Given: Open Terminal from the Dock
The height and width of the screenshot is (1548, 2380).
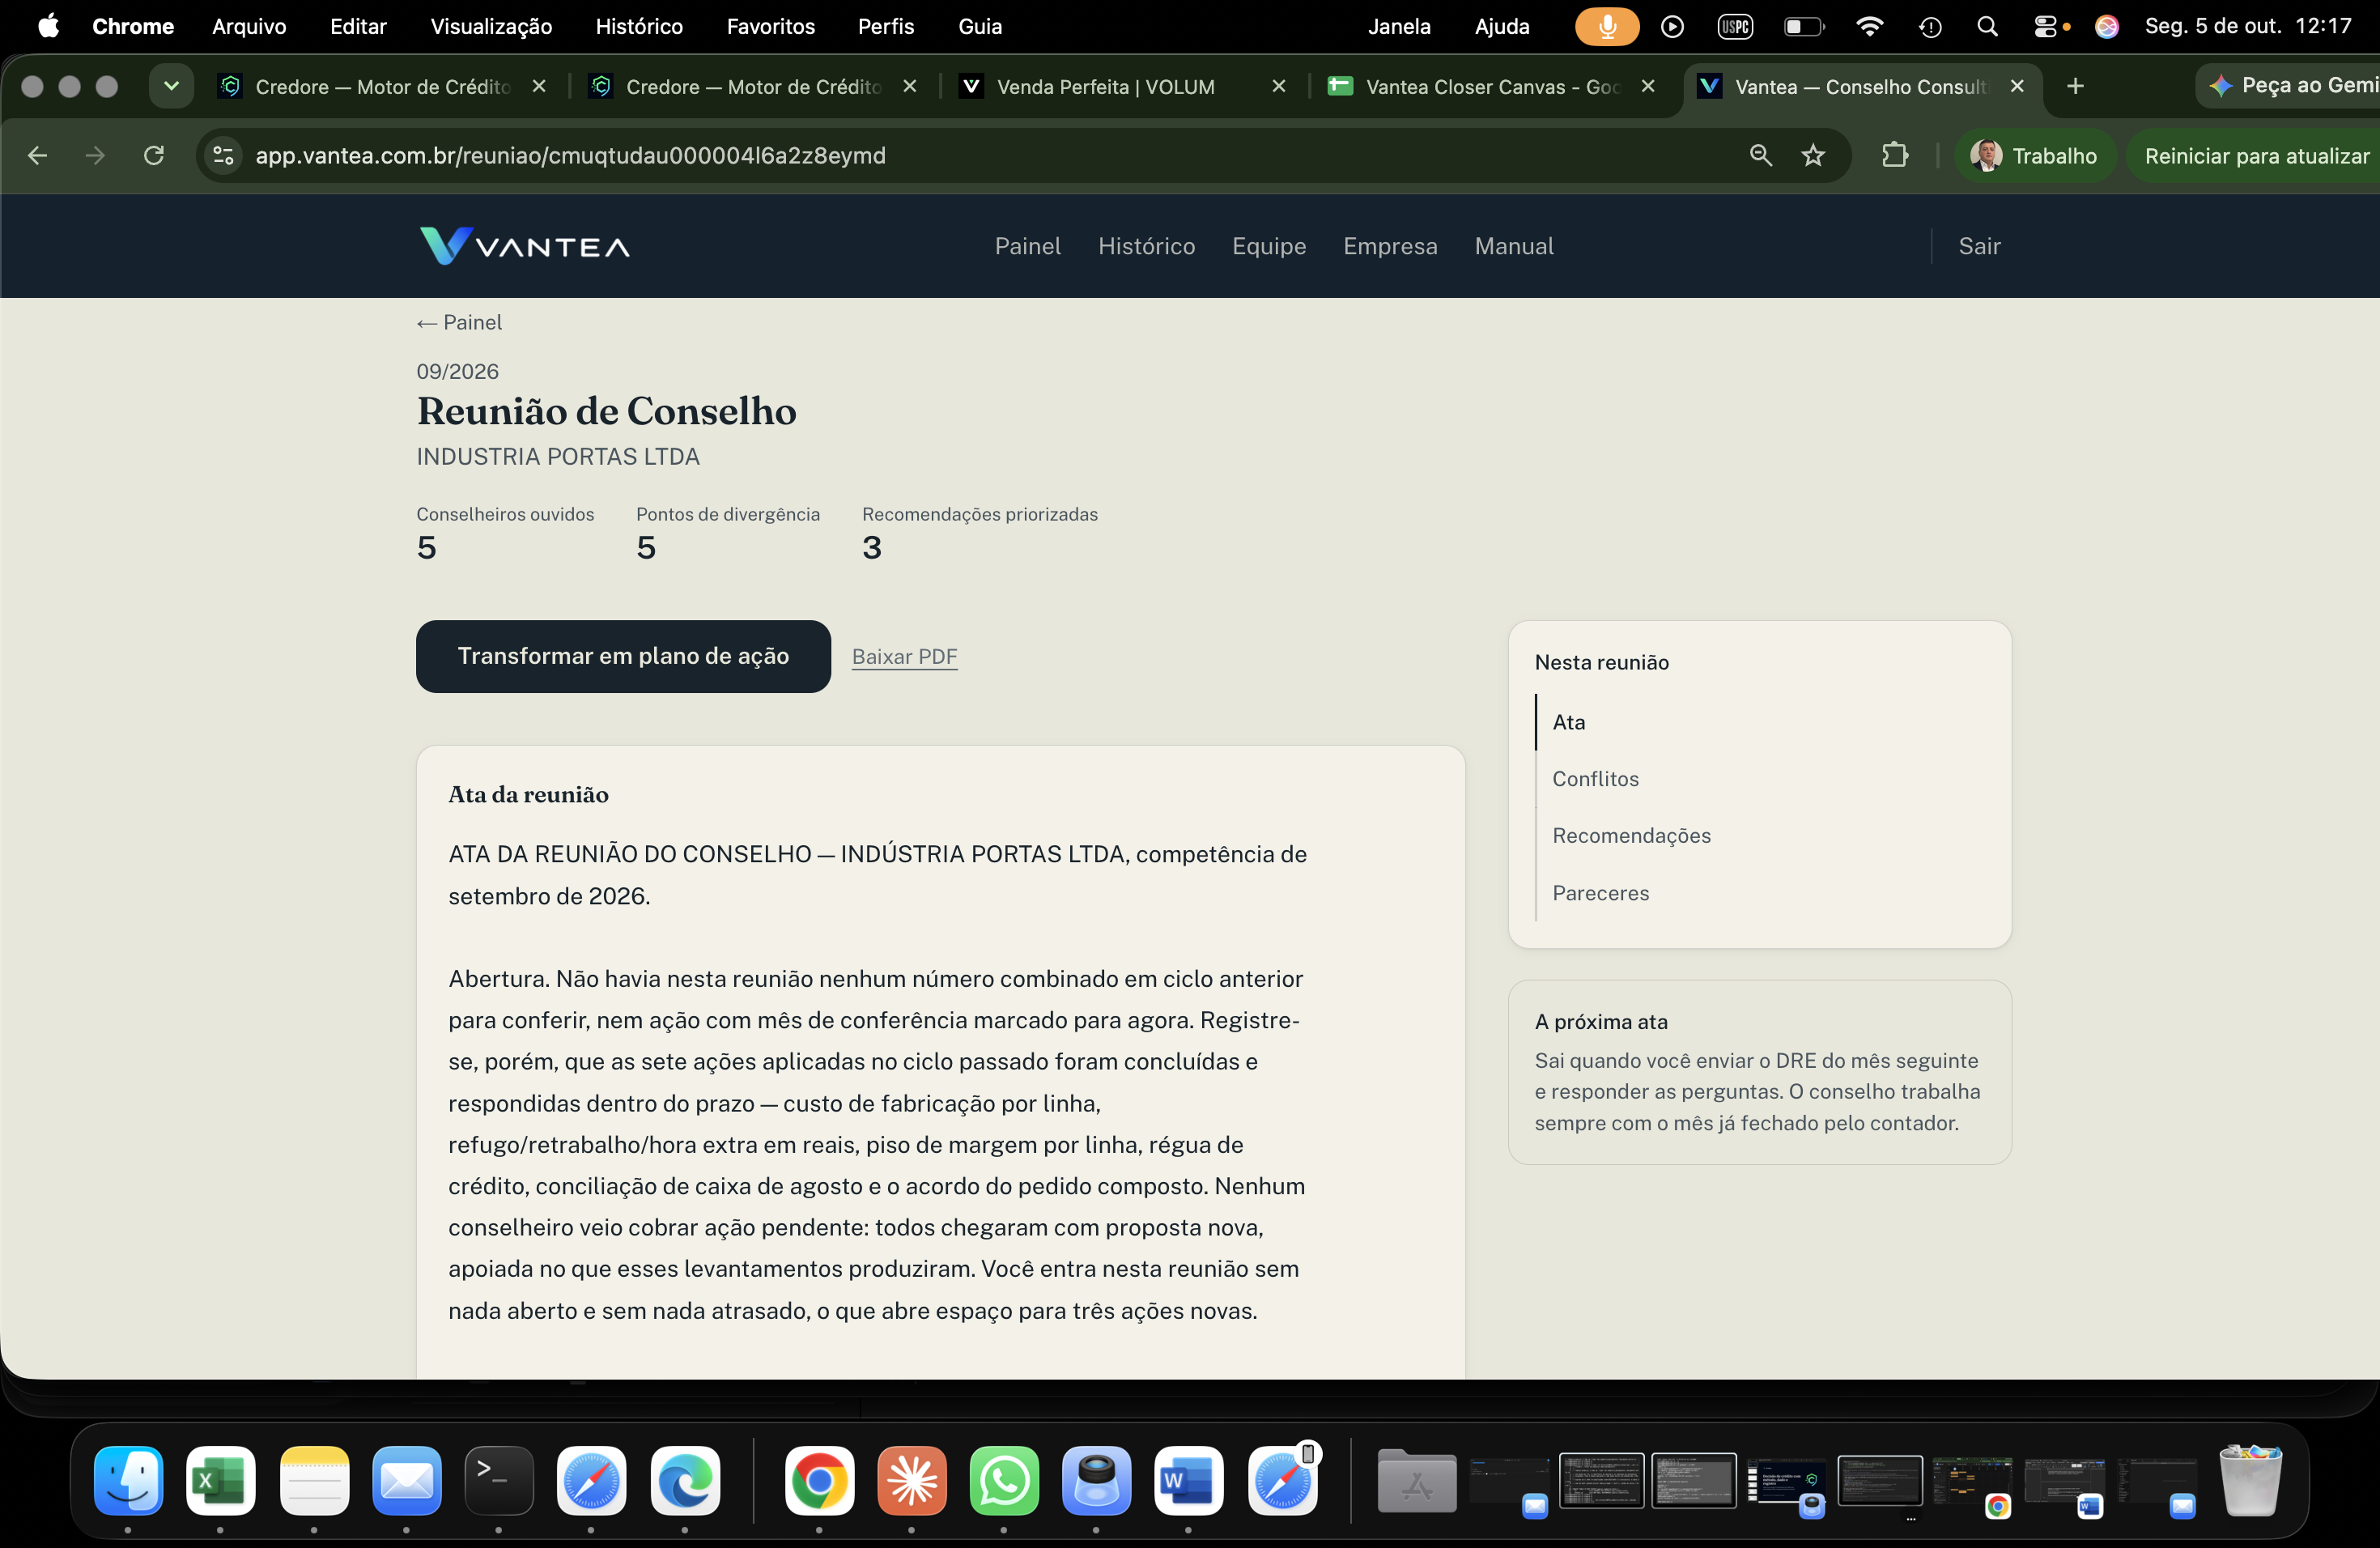Looking at the screenshot, I should [498, 1480].
